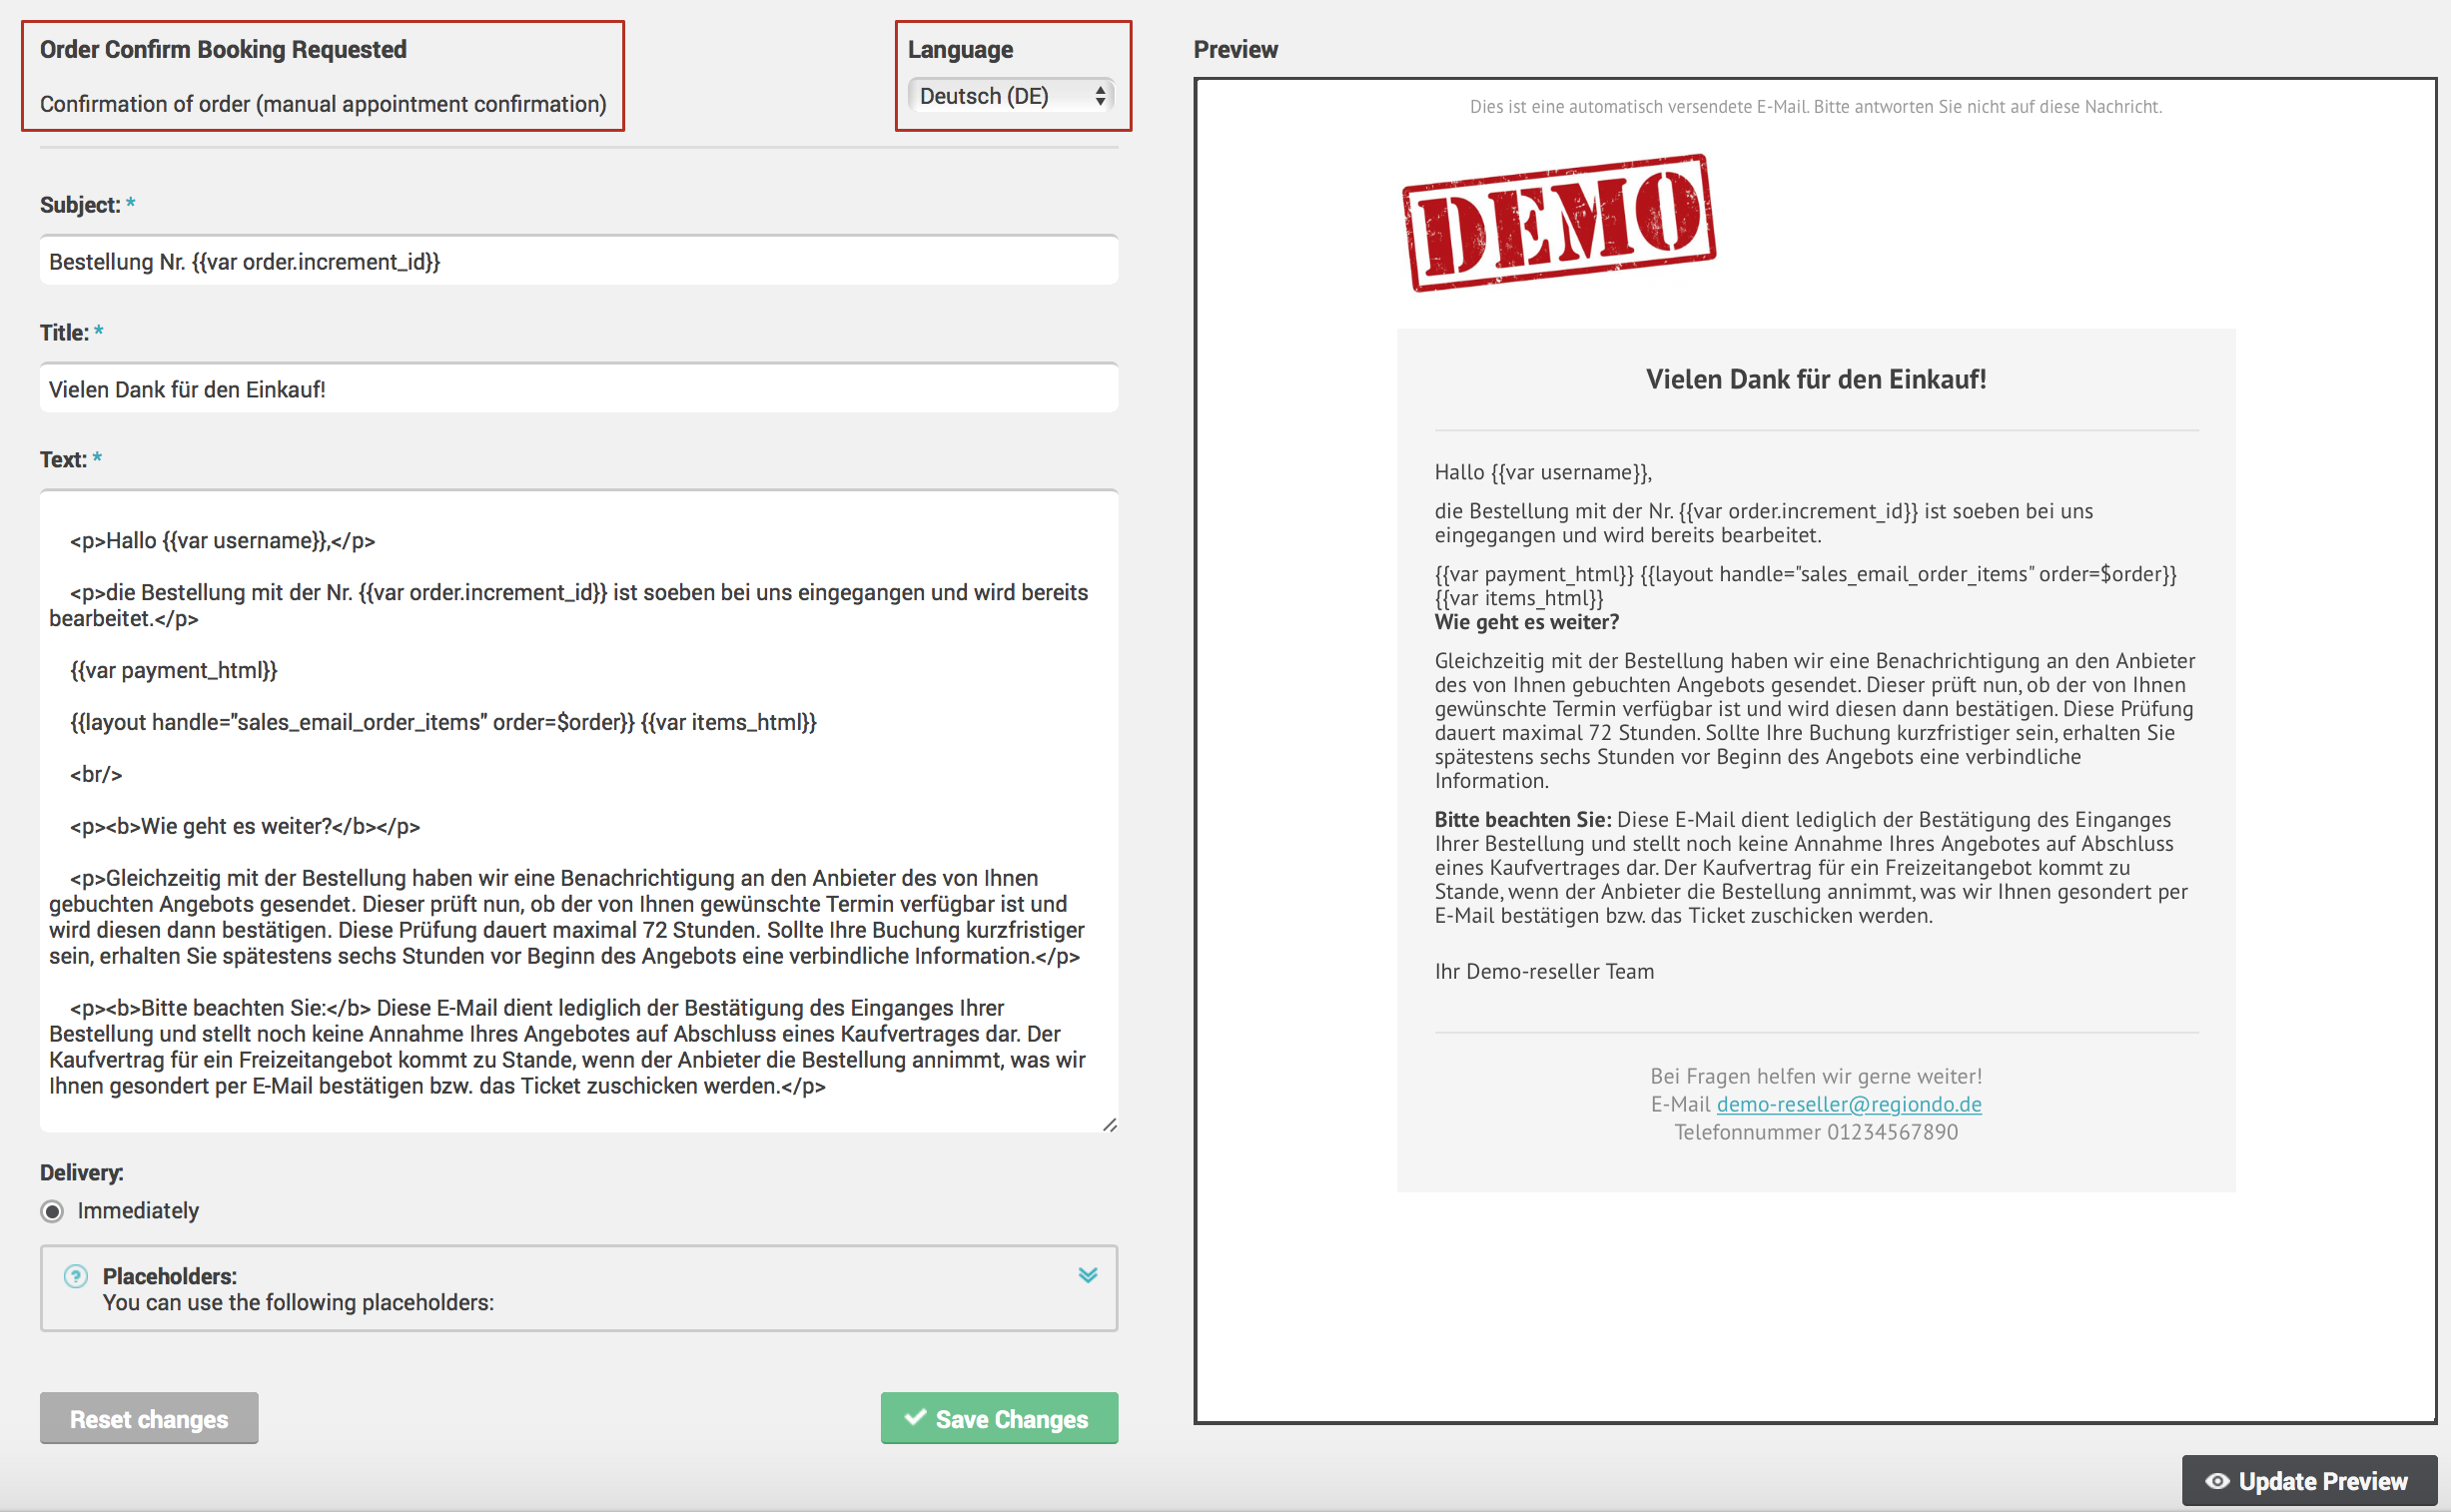Viewport: 2451px width, 1512px height.
Task: Open the Language dropdown showing Deutsch (DE)
Action: point(1011,96)
